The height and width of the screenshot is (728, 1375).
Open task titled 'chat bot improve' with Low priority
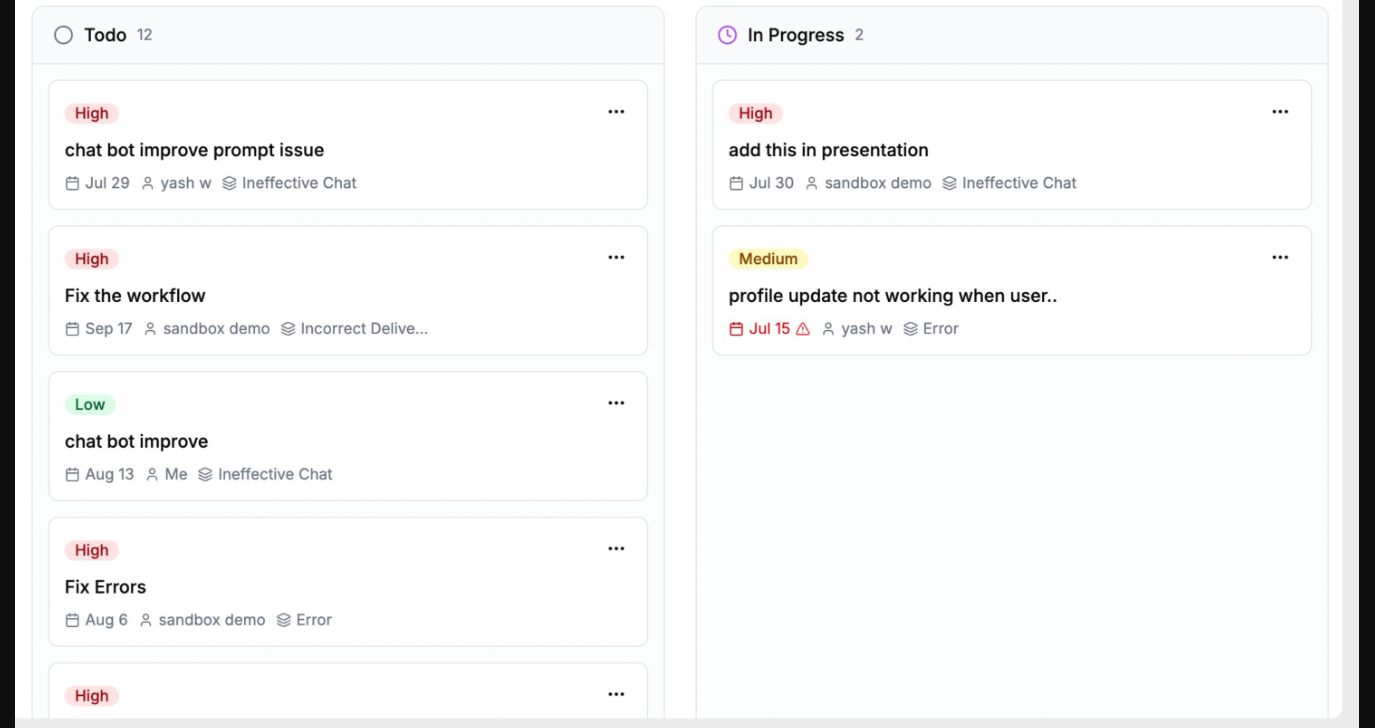pyautogui.click(x=136, y=441)
